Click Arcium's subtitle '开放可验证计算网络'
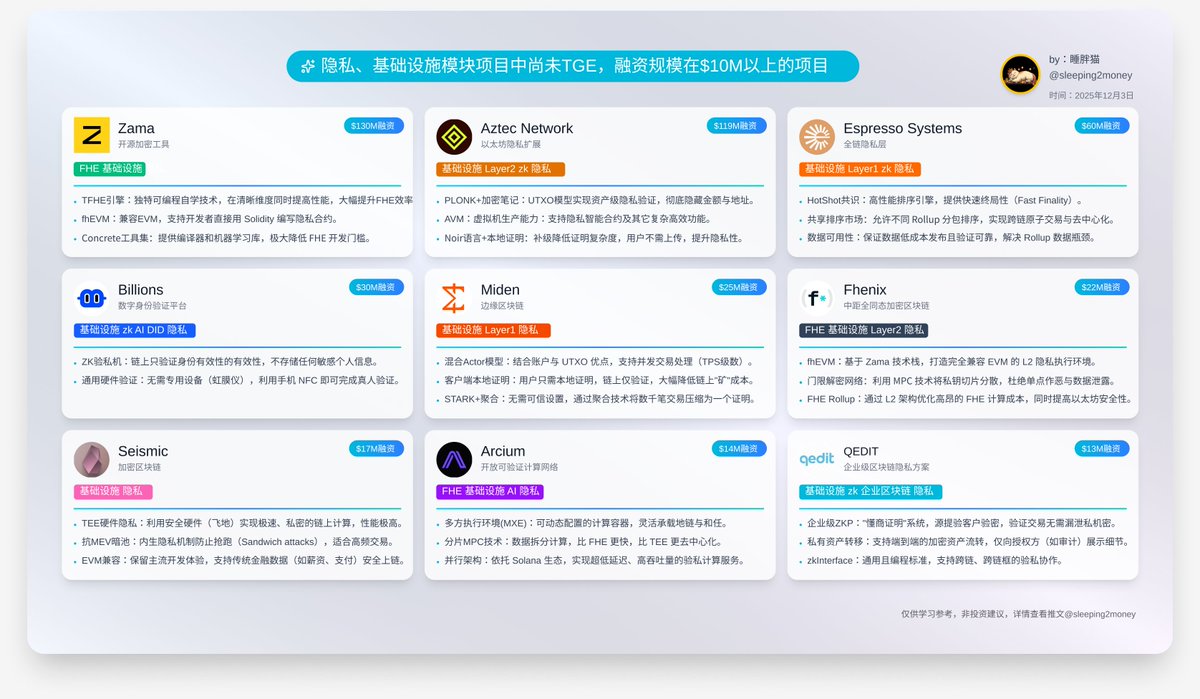Screen dimensions: 1200x699 pos(519,467)
